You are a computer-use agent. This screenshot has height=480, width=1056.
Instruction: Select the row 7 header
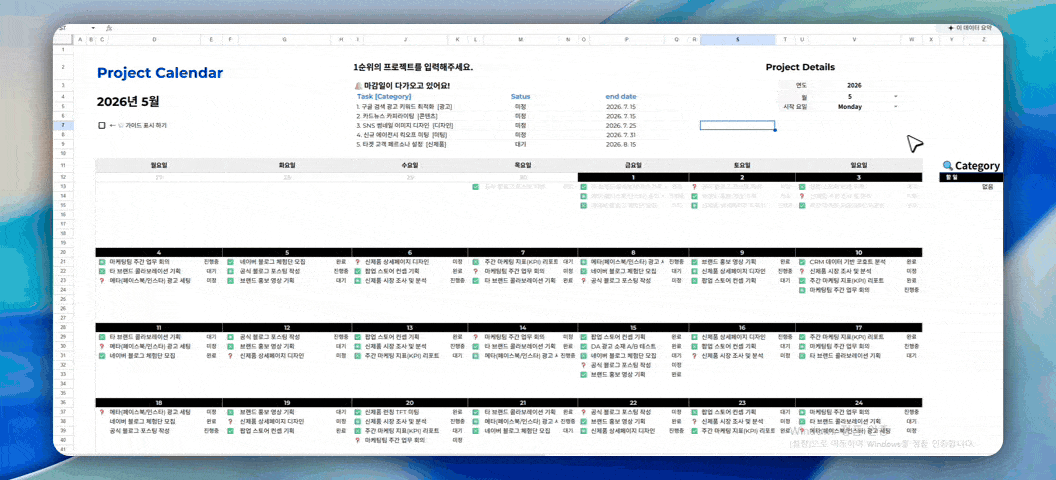(x=63, y=125)
